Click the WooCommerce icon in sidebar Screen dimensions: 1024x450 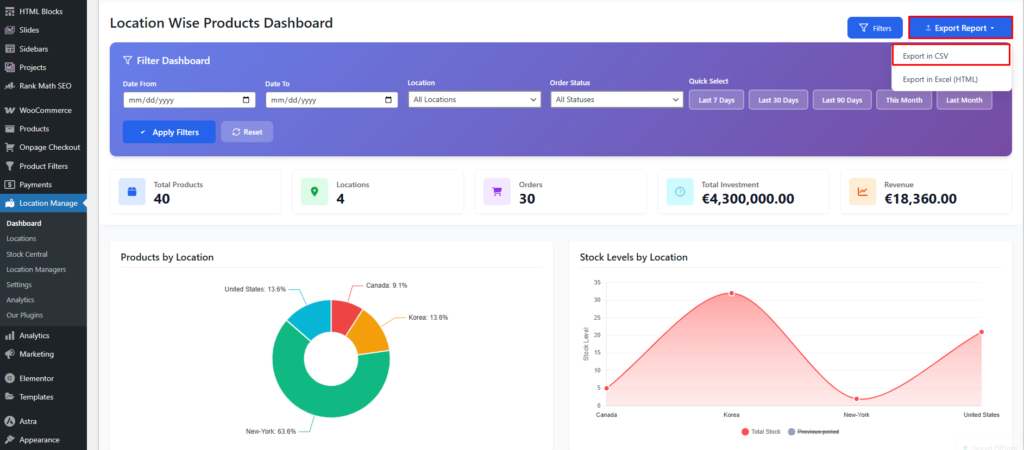[x=9, y=110]
